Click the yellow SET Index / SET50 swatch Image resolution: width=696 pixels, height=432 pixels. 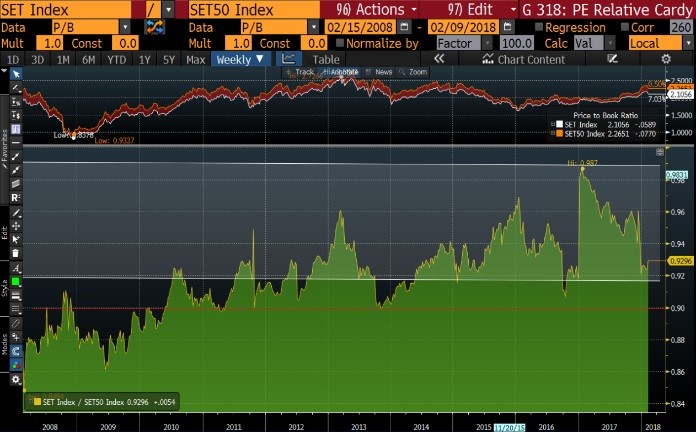[x=37, y=402]
